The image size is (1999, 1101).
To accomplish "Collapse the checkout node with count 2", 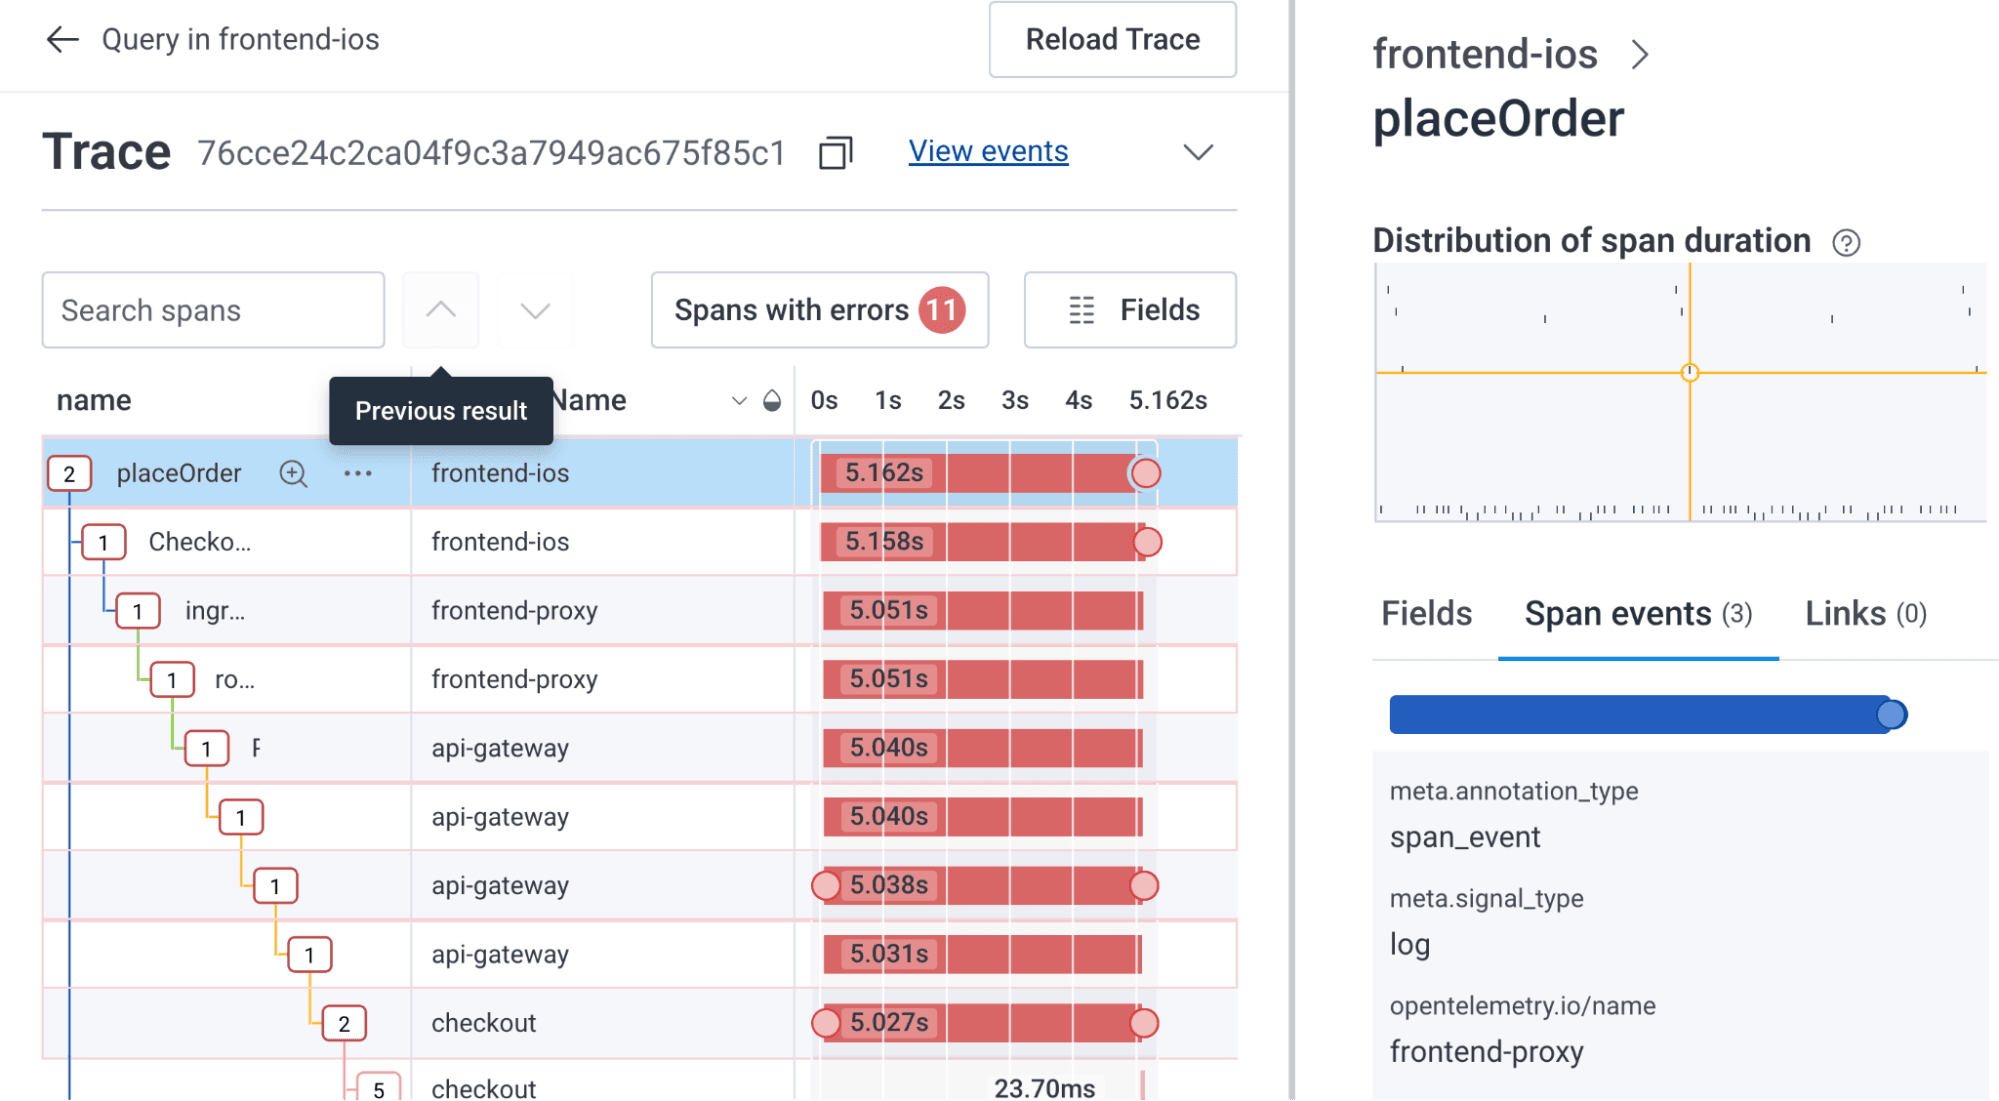I will (344, 1023).
